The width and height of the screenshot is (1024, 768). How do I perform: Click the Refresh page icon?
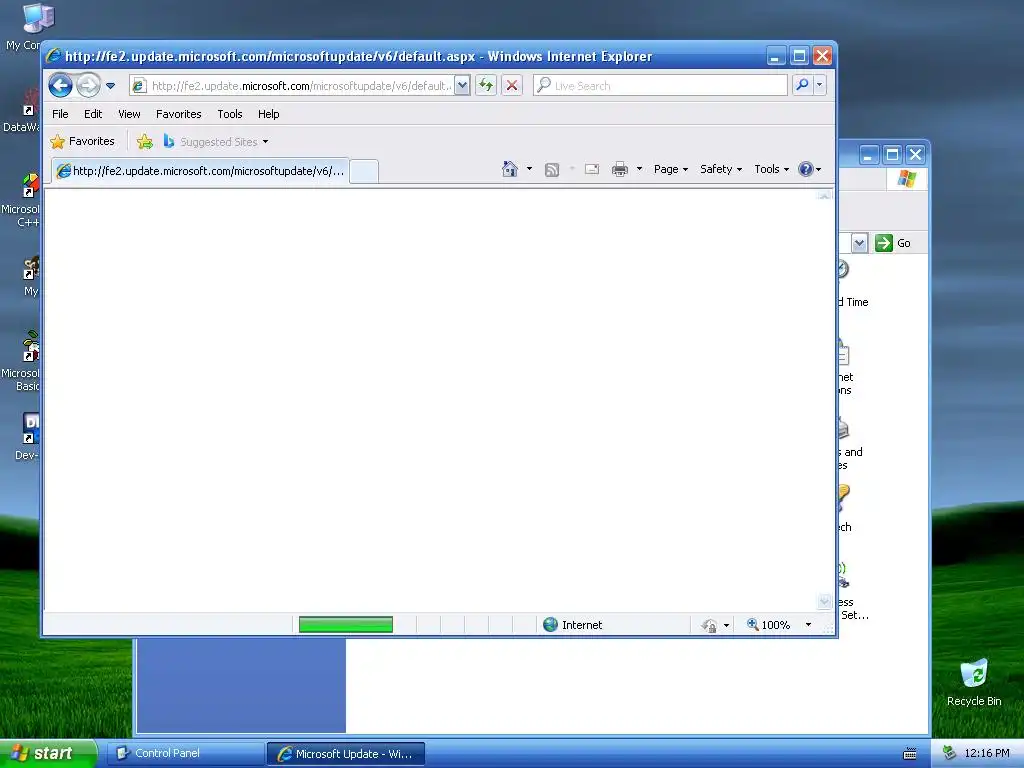click(x=486, y=86)
